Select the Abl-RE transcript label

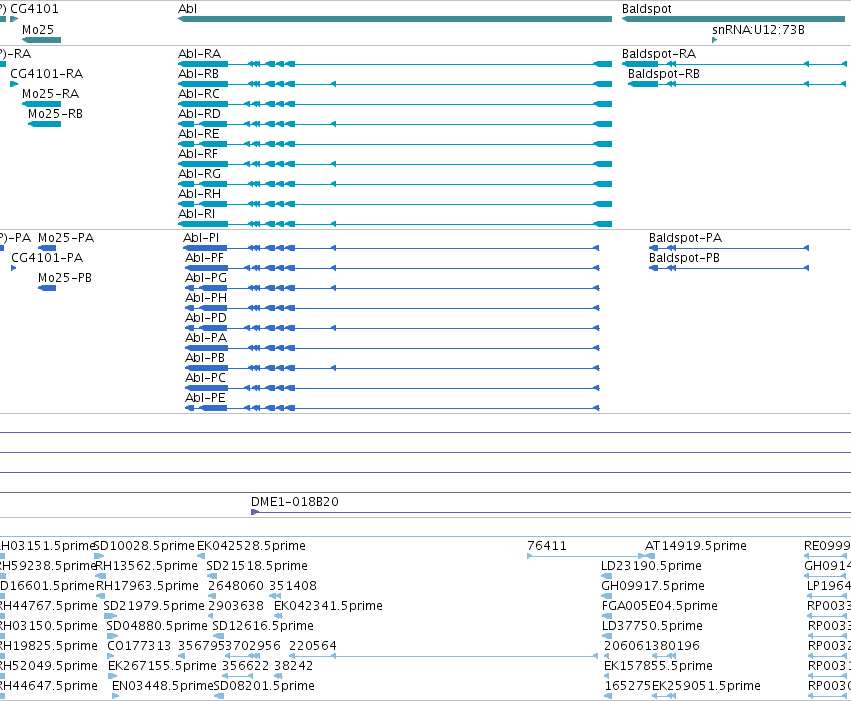click(x=199, y=134)
